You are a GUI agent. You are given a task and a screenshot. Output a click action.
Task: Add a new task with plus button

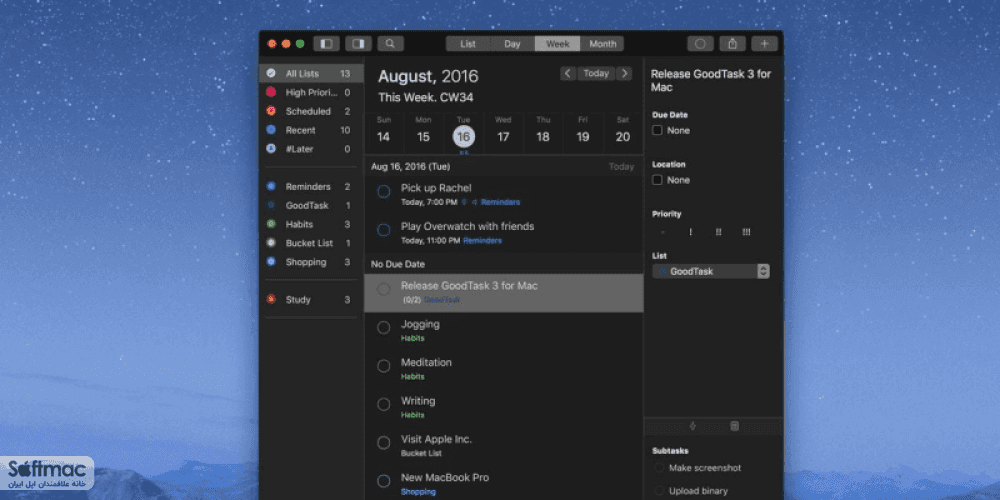764,44
